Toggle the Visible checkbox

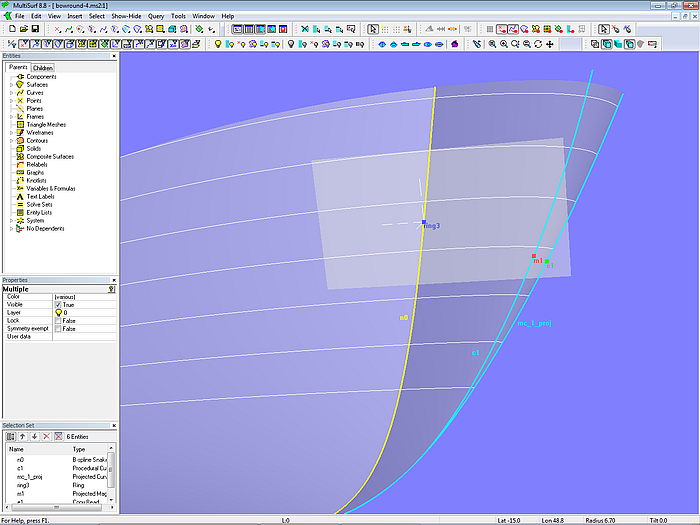point(58,304)
